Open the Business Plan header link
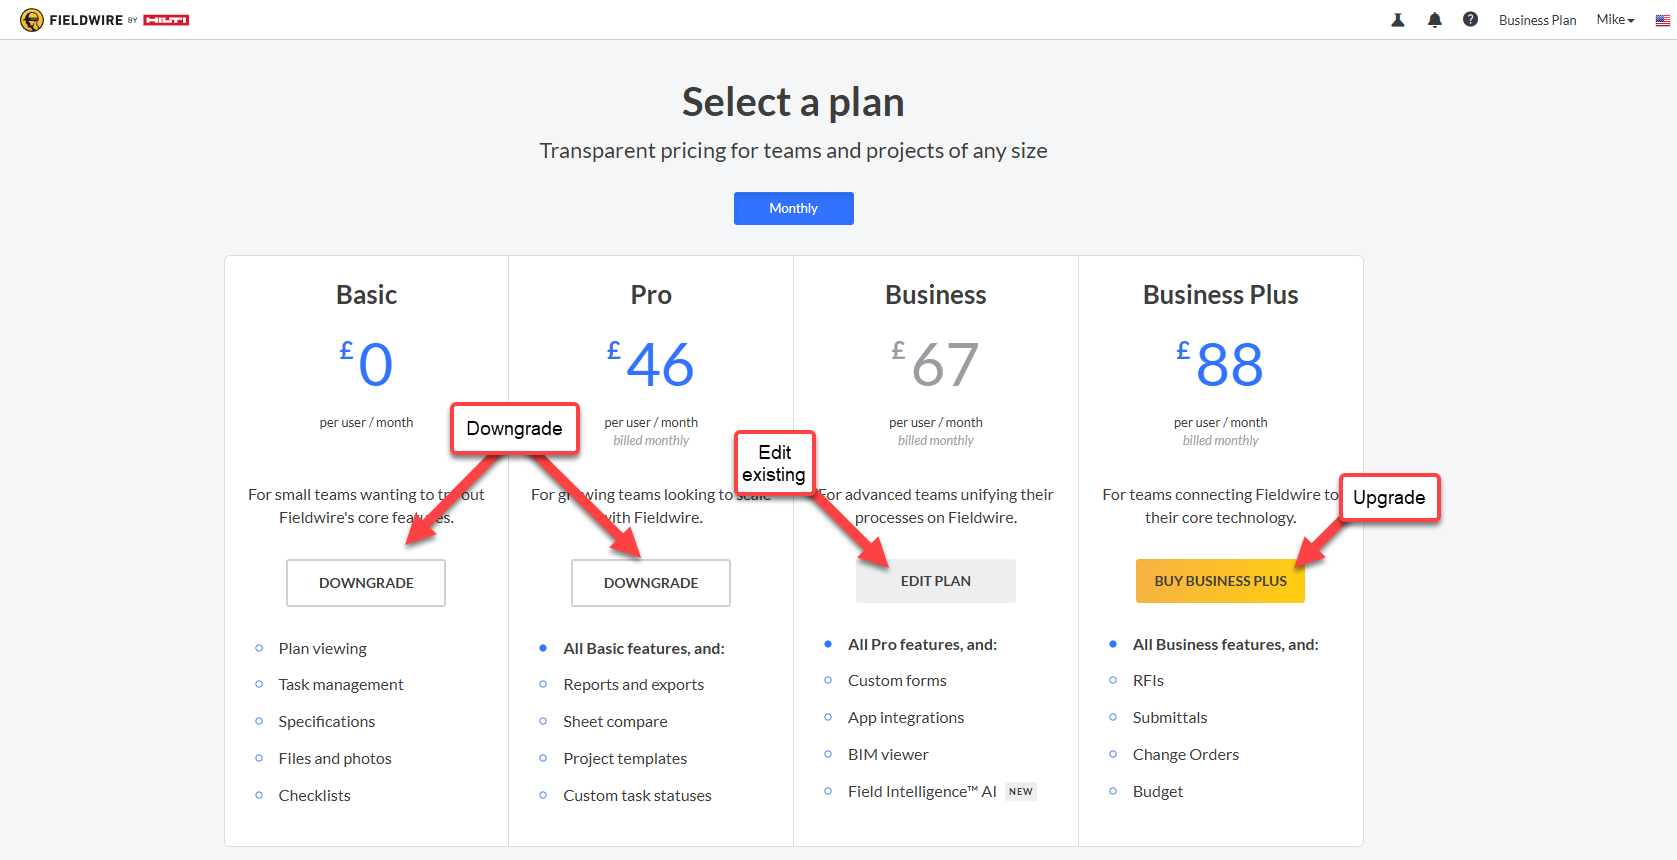1677x860 pixels. [1537, 20]
